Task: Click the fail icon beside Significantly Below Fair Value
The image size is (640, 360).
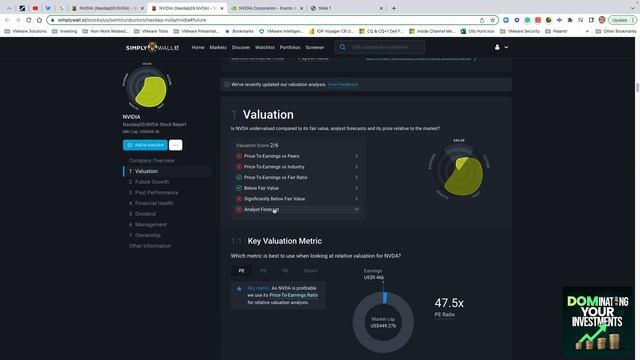Action: tap(239, 198)
